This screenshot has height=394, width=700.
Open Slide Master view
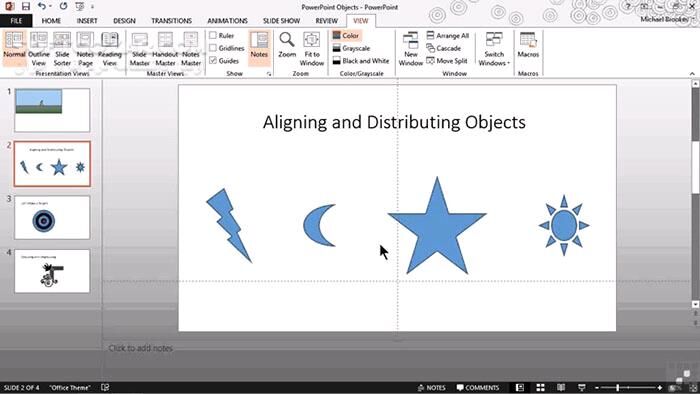(x=140, y=48)
